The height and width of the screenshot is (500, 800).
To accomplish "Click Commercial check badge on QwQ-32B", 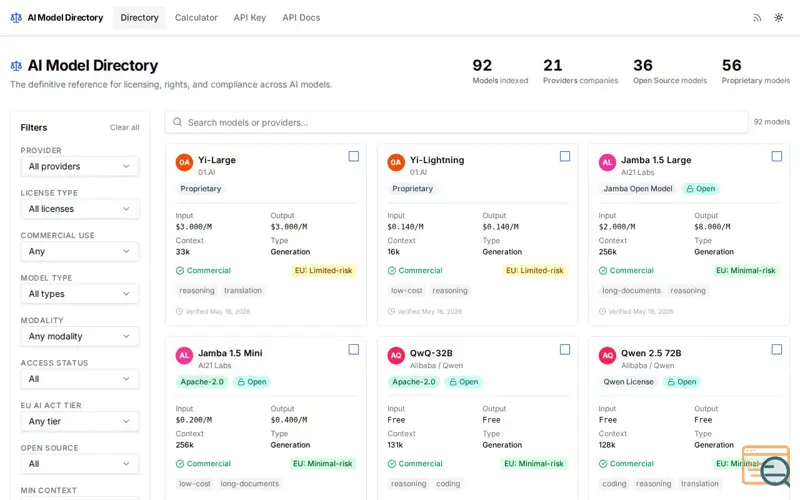I will pos(415,464).
